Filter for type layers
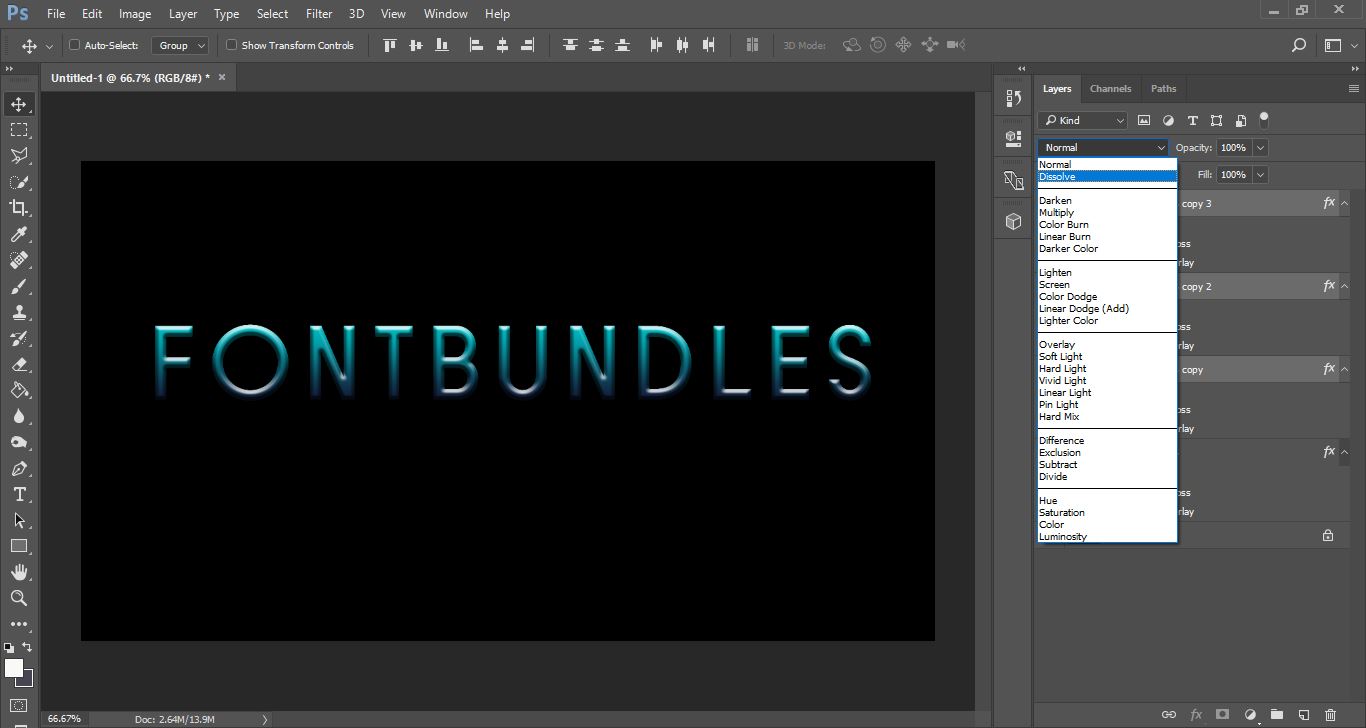This screenshot has height=728, width=1366. (1192, 120)
